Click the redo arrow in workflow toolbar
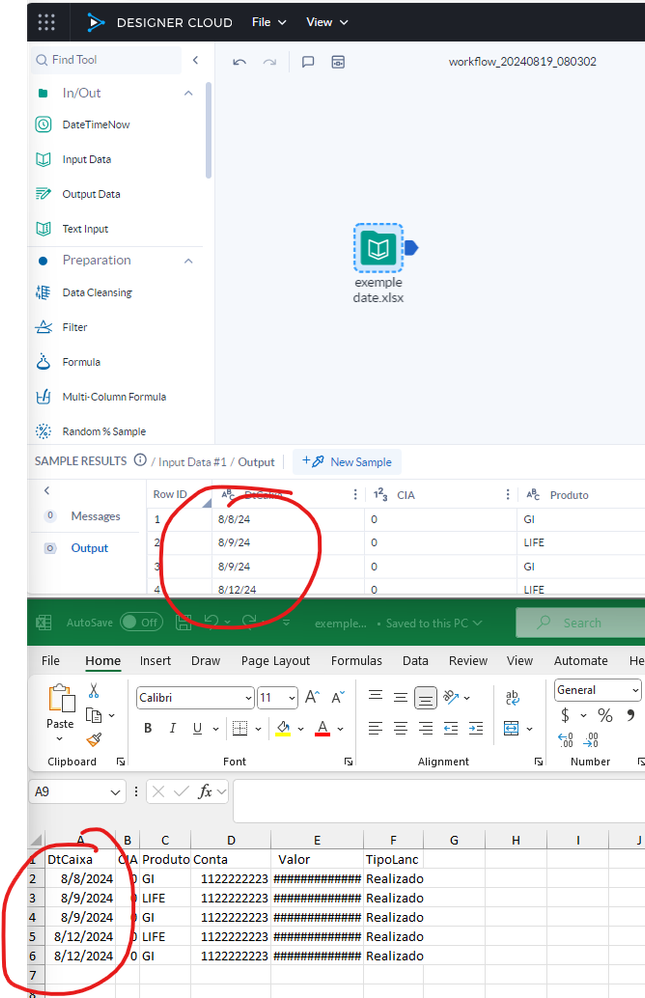This screenshot has width=645, height=998. 270,62
